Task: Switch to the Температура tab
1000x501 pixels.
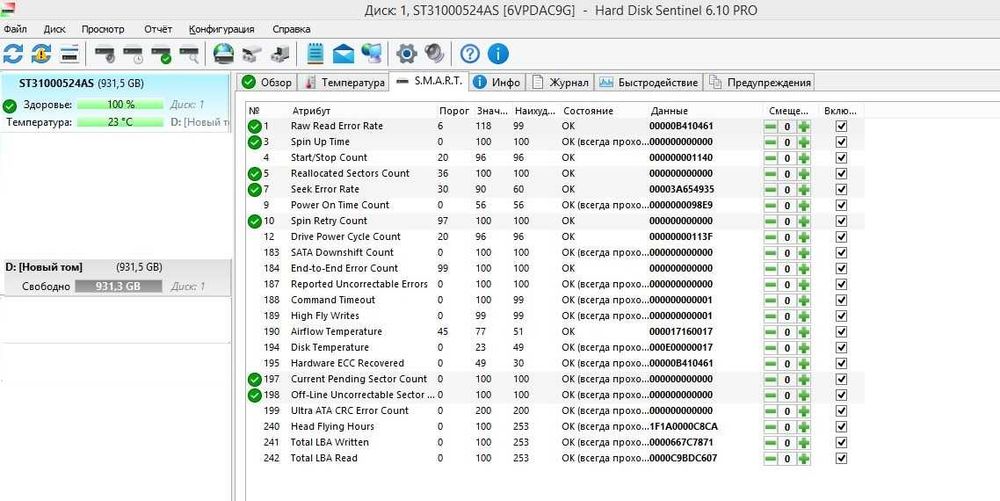Action: click(x=344, y=82)
